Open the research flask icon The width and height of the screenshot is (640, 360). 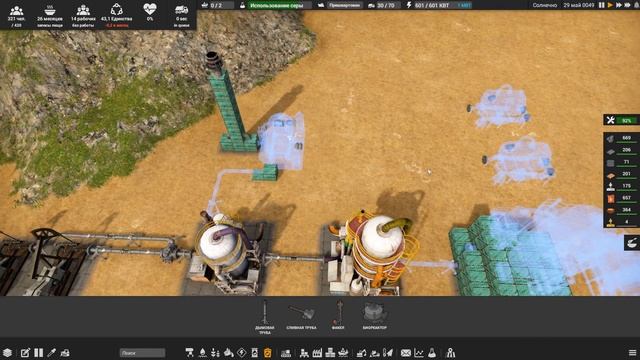(432, 353)
